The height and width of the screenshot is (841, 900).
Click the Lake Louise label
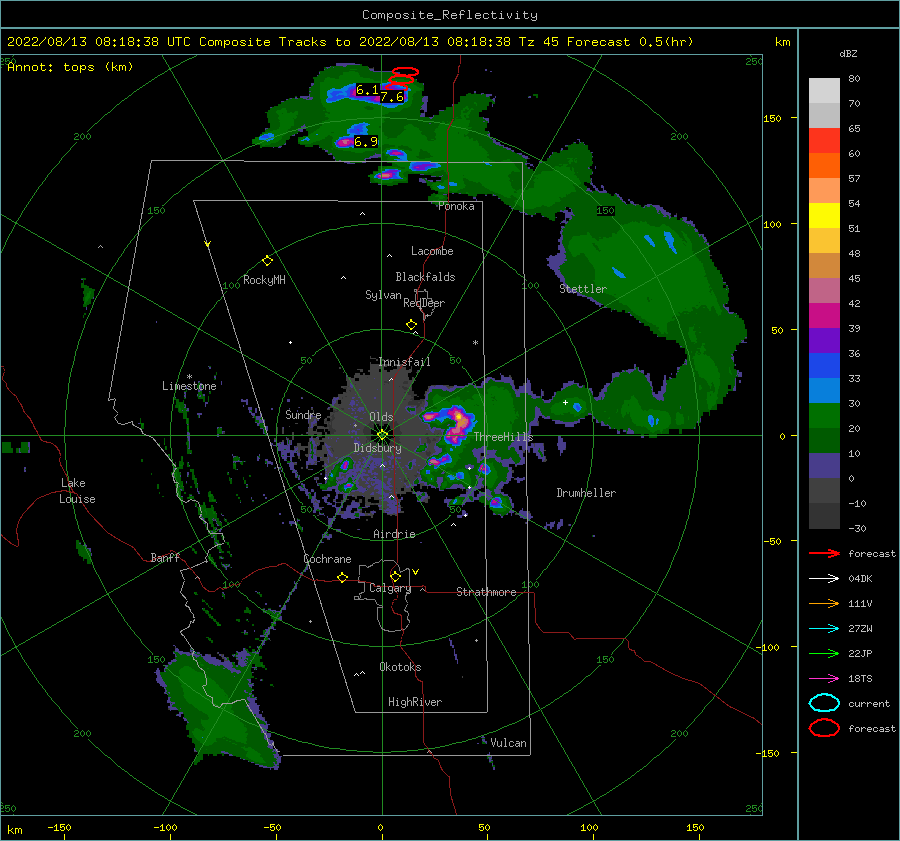77,491
